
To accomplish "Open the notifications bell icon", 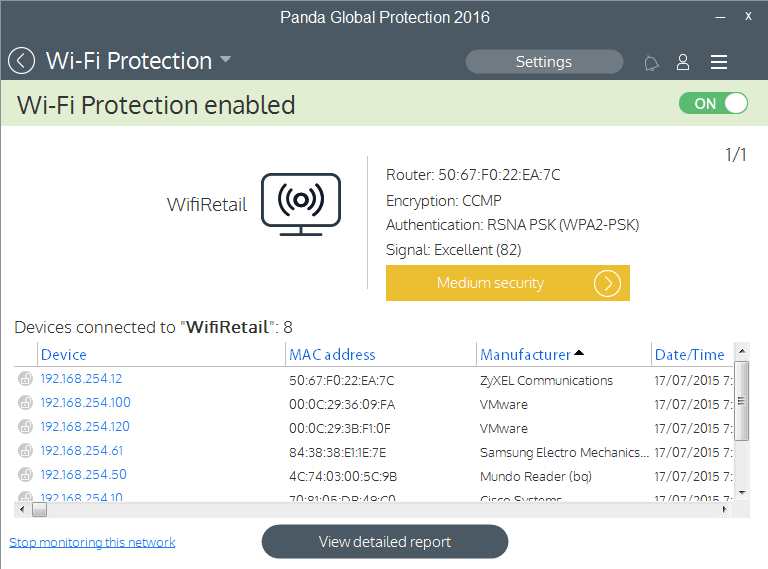I will [651, 63].
